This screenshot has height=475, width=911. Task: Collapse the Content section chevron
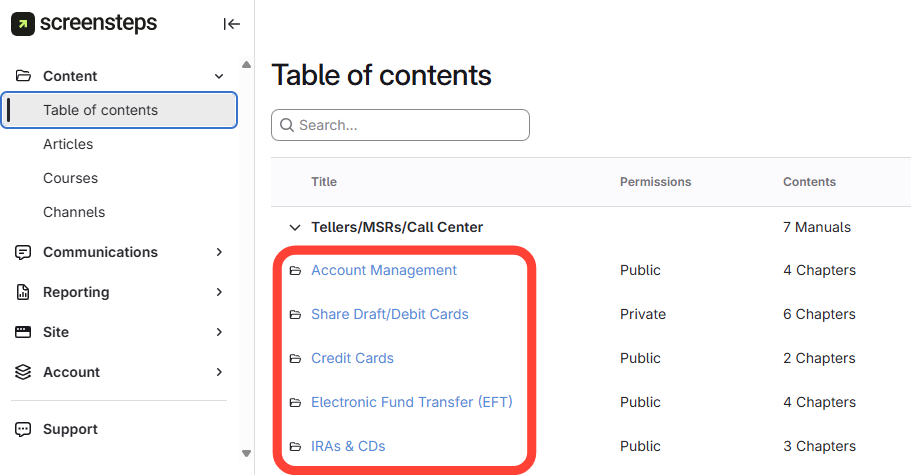point(220,76)
